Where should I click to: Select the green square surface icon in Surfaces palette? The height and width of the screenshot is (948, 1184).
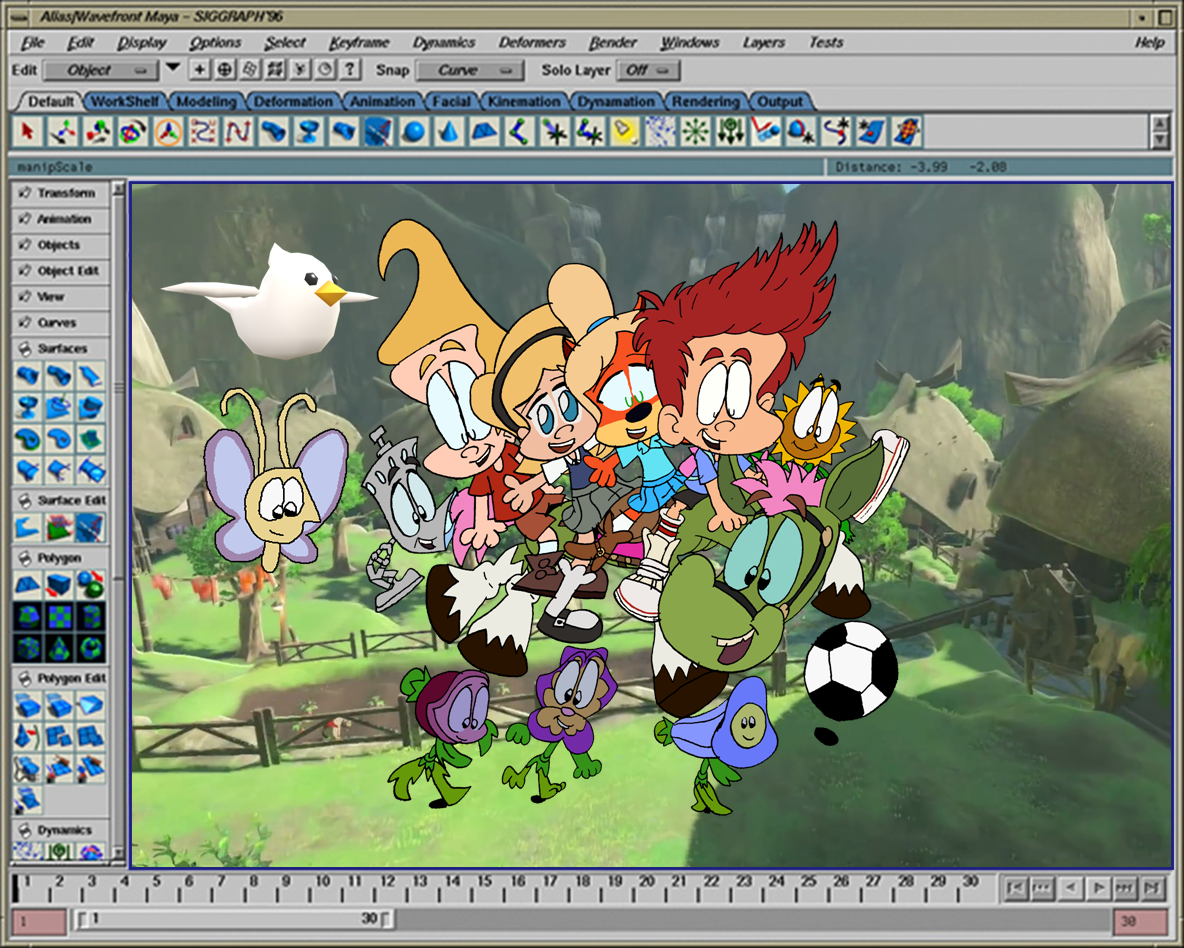(91, 438)
